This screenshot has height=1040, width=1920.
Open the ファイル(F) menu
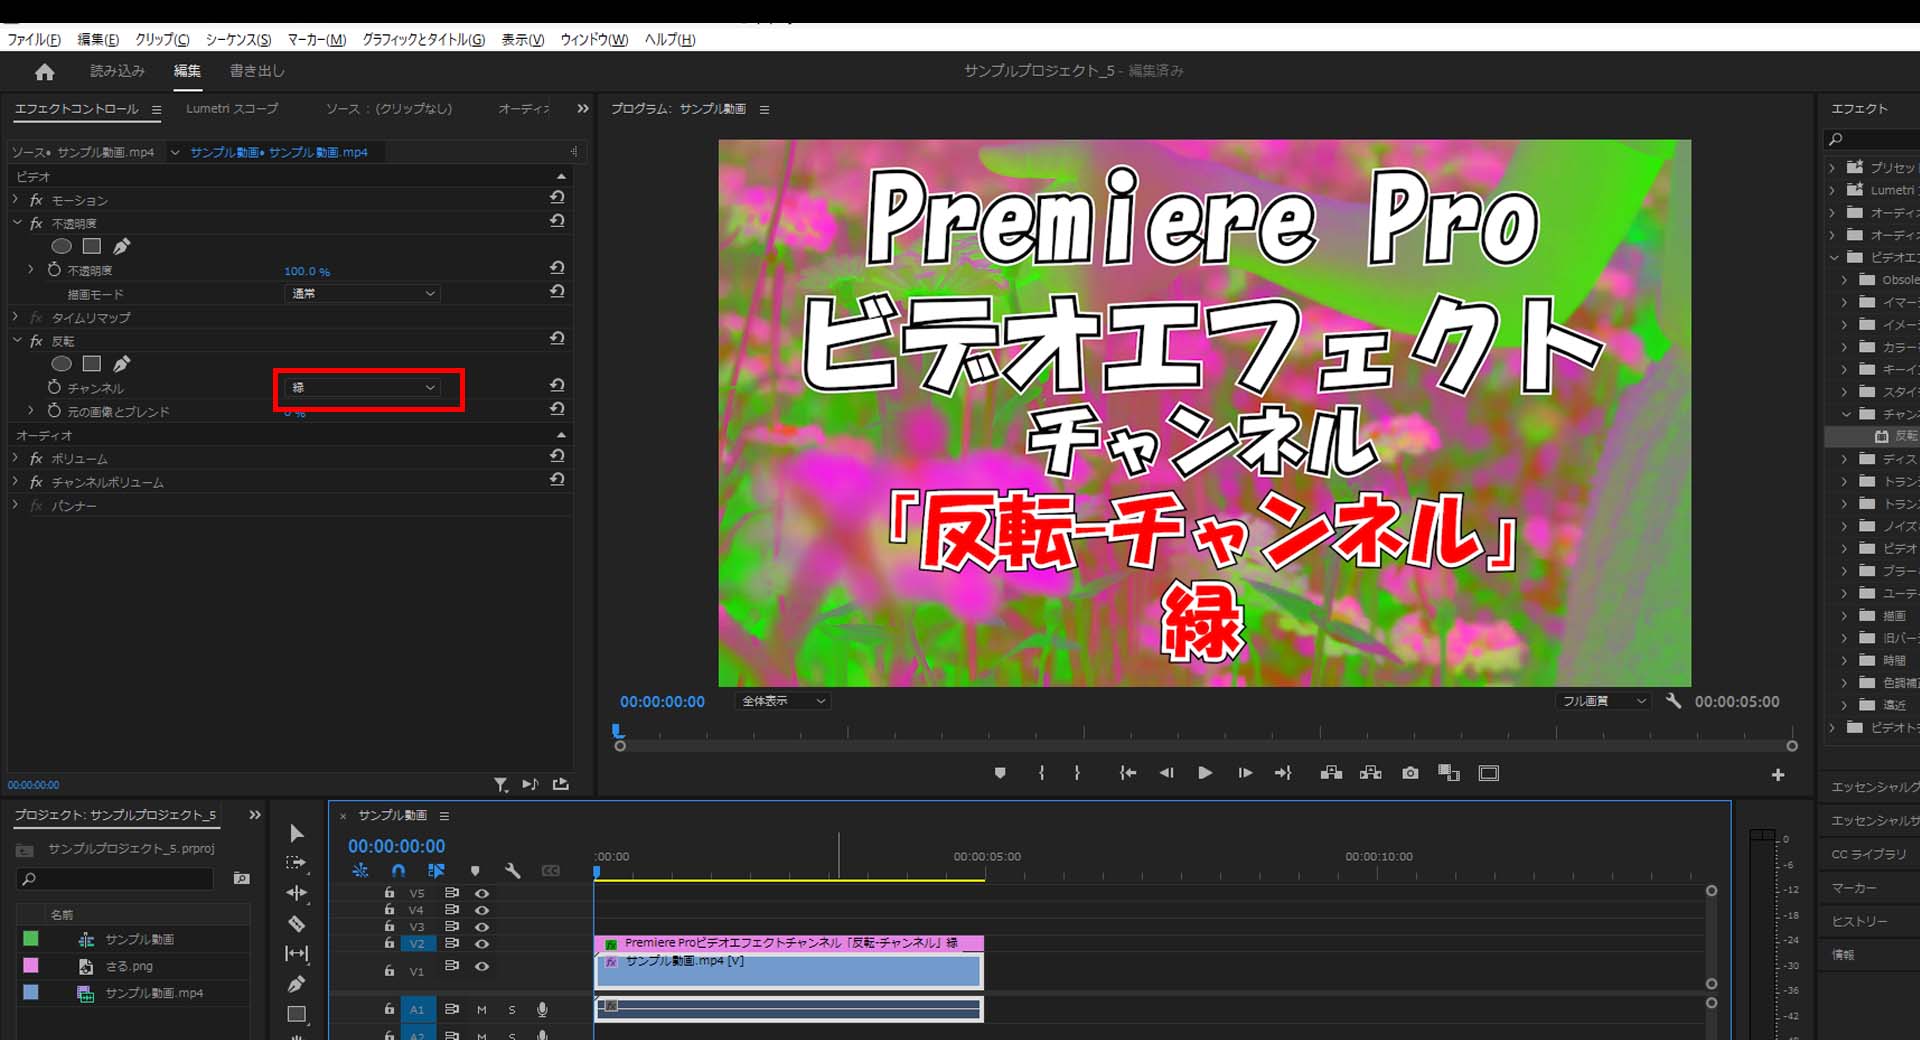34,40
